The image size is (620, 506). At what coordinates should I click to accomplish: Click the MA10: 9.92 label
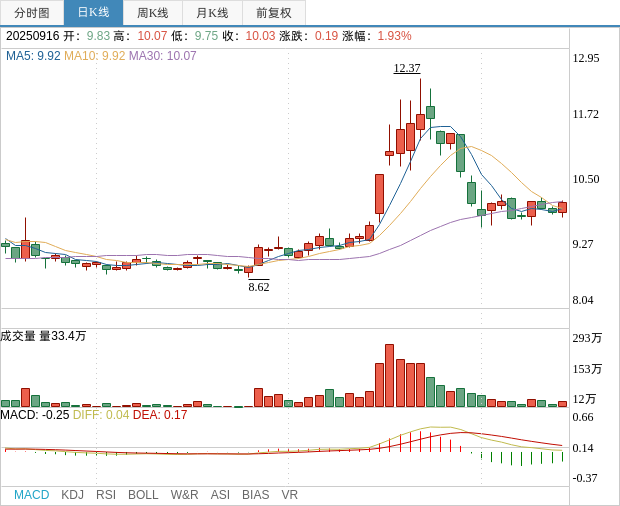point(95,56)
